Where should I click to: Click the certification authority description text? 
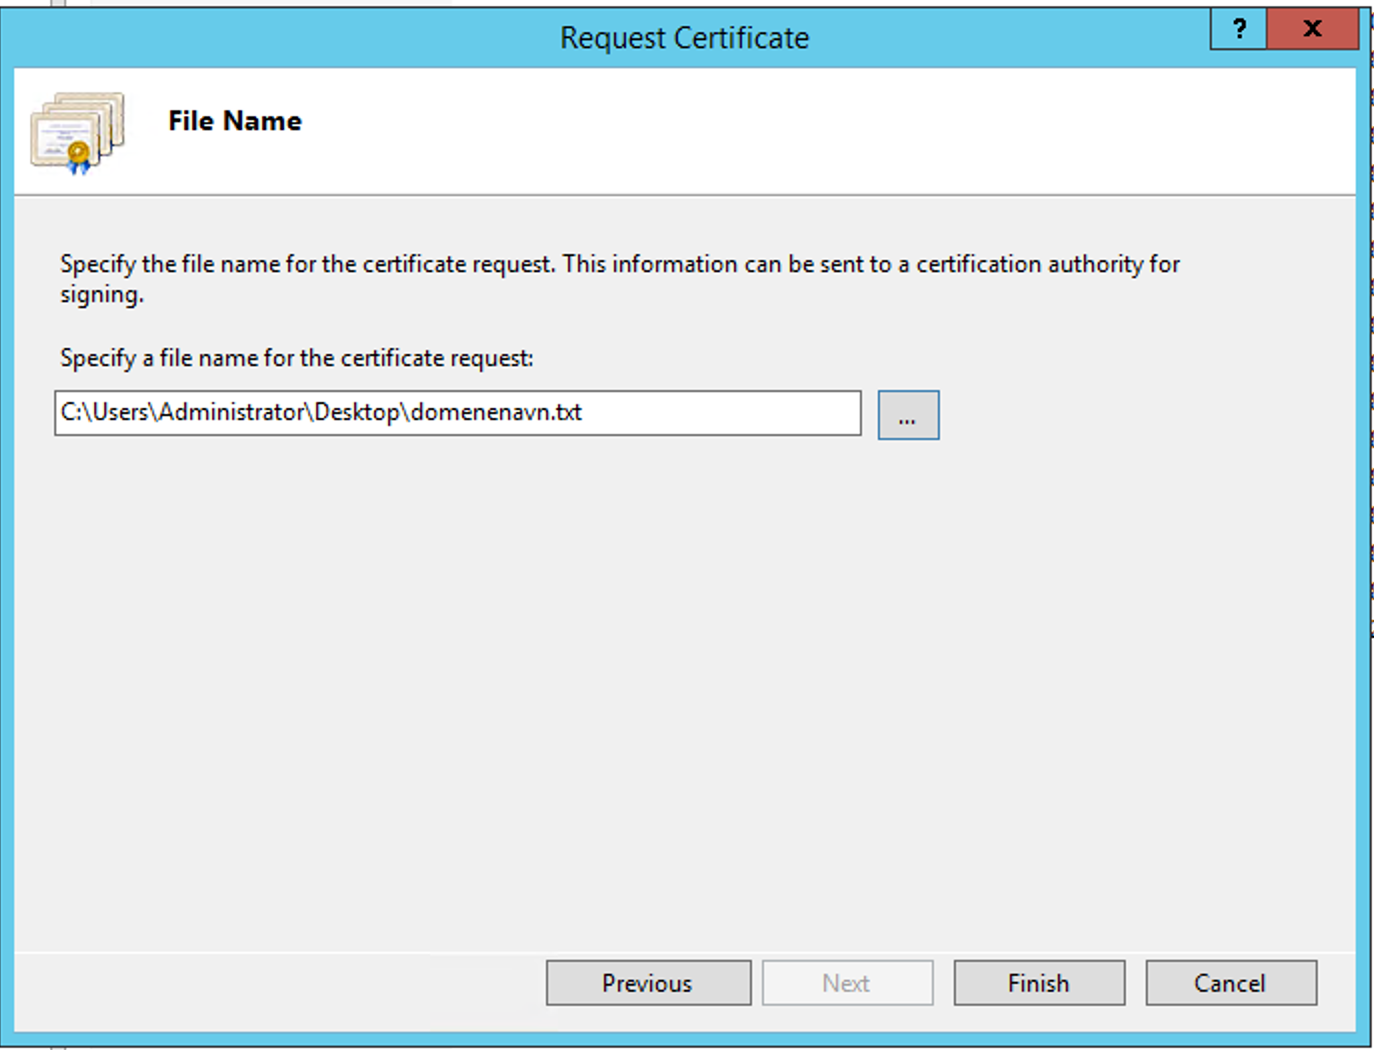pyautogui.click(x=620, y=265)
